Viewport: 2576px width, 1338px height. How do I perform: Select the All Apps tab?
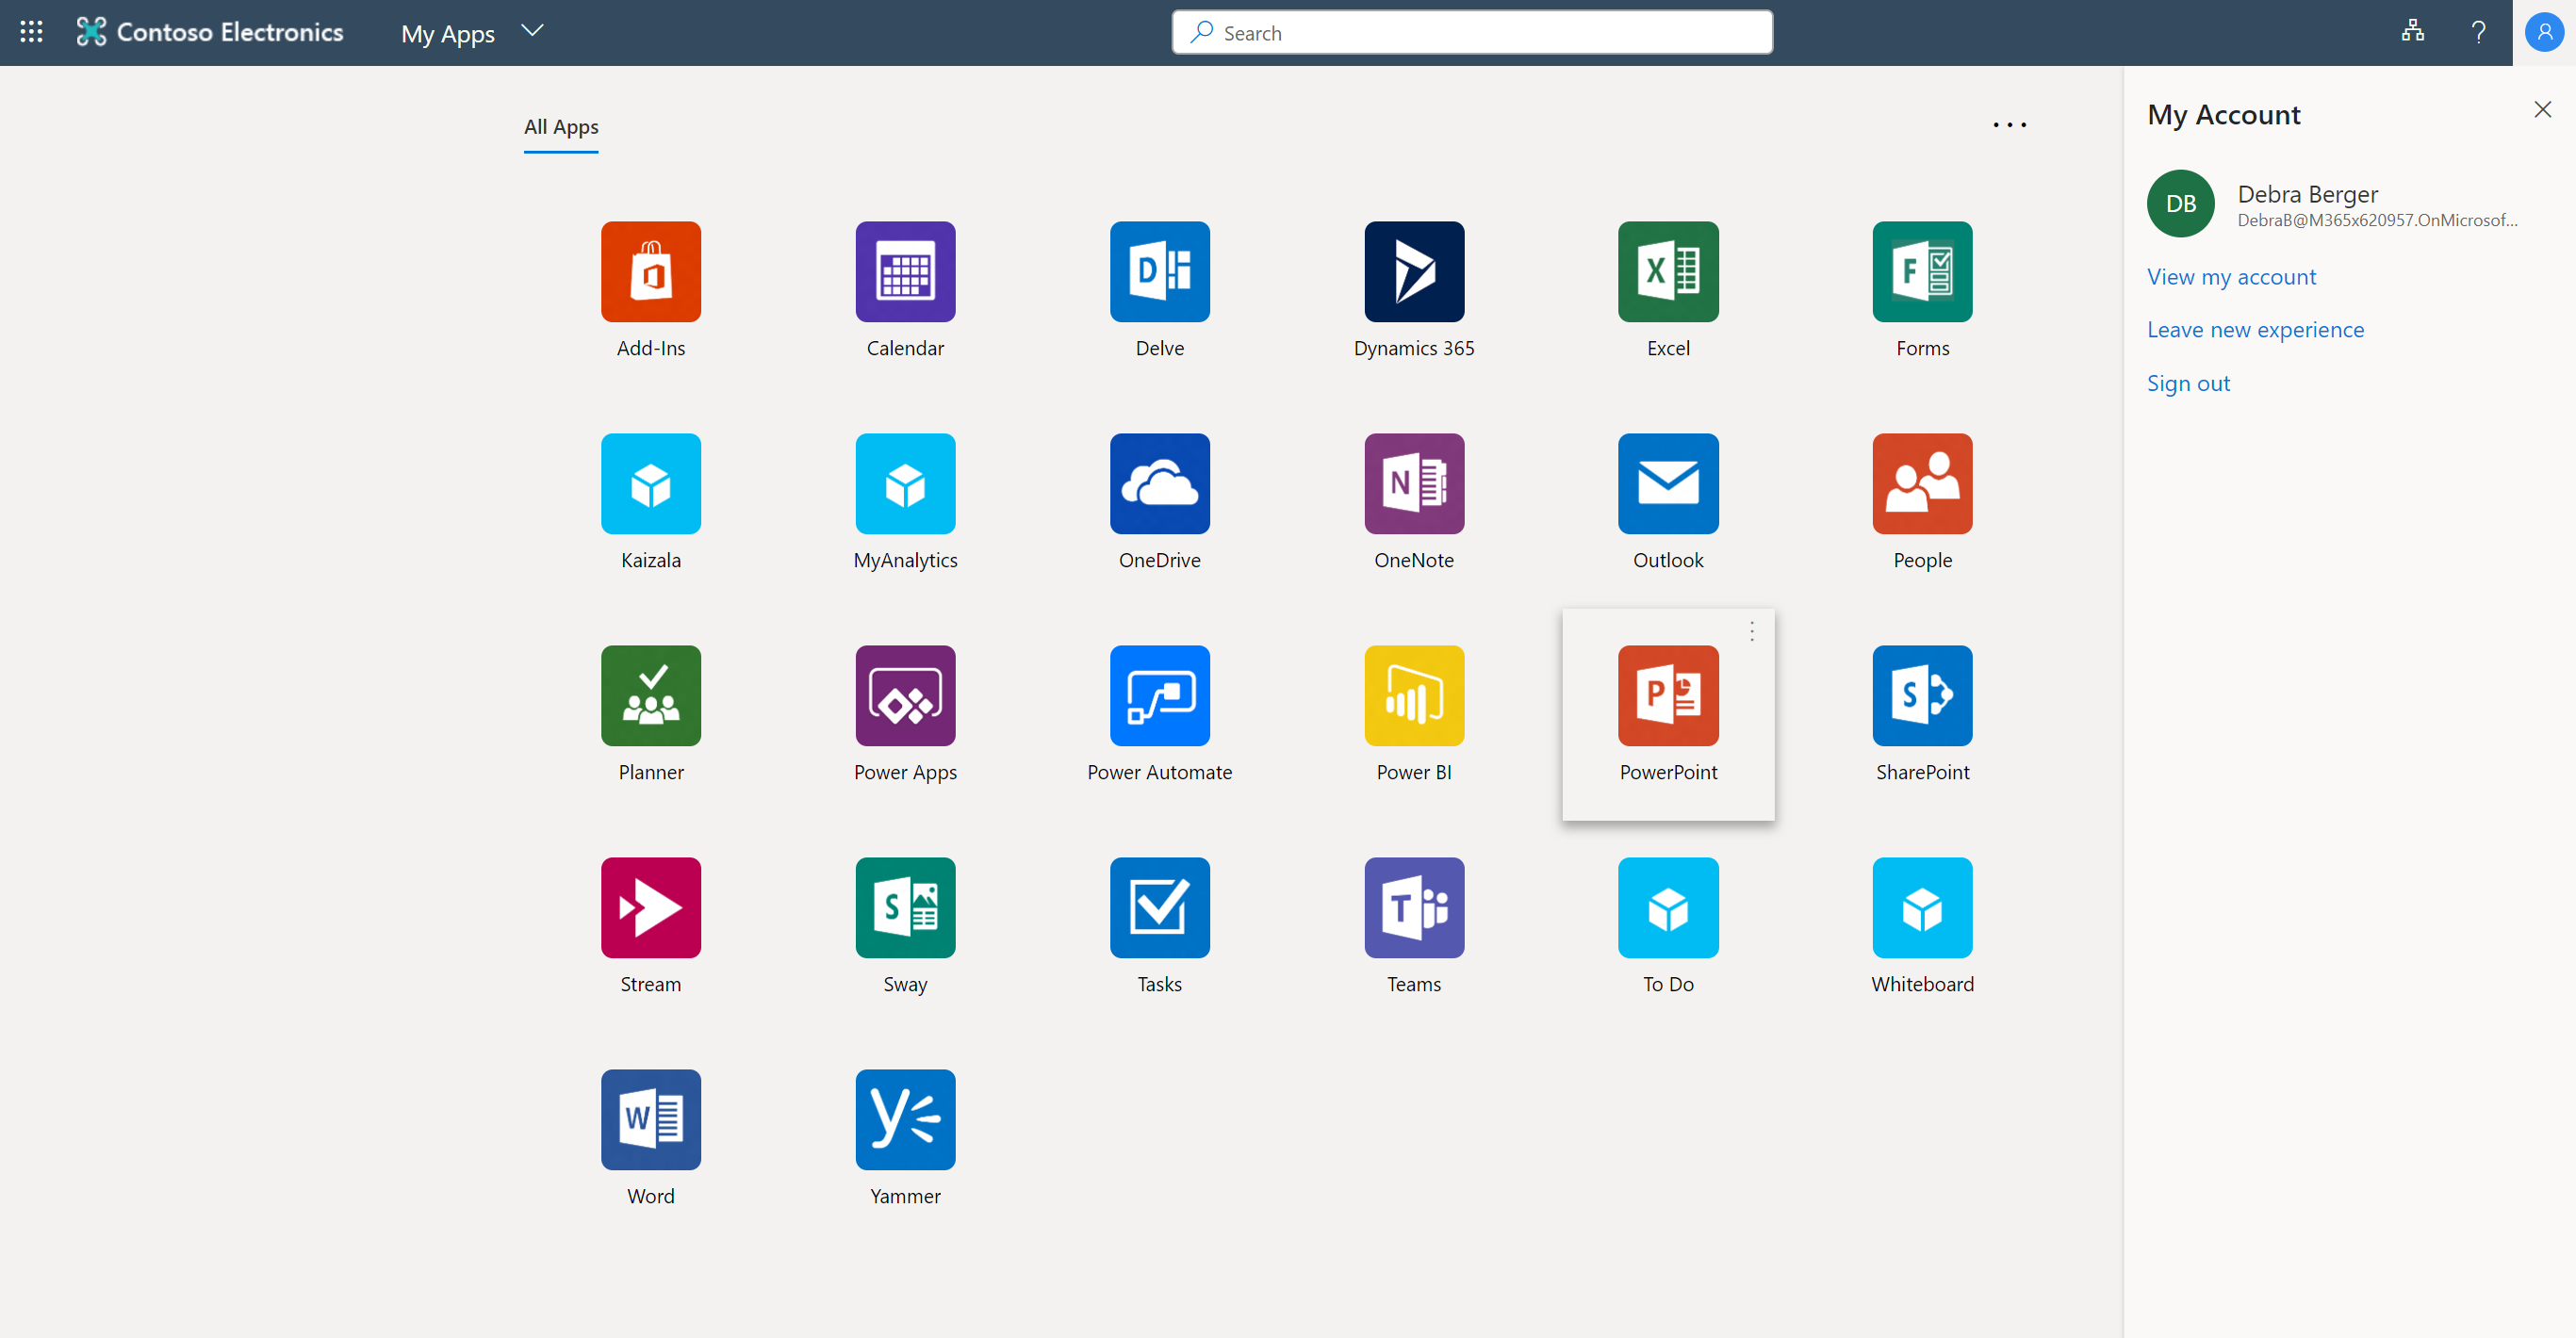[561, 127]
